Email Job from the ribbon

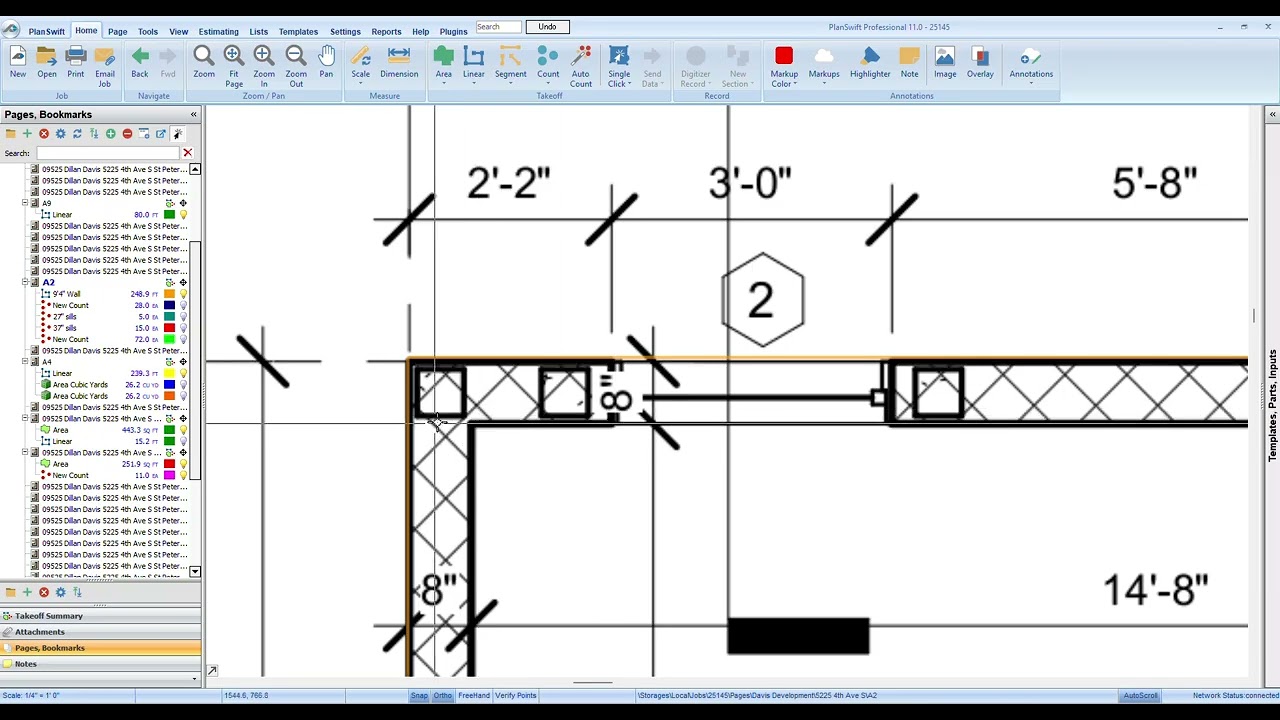coord(104,66)
